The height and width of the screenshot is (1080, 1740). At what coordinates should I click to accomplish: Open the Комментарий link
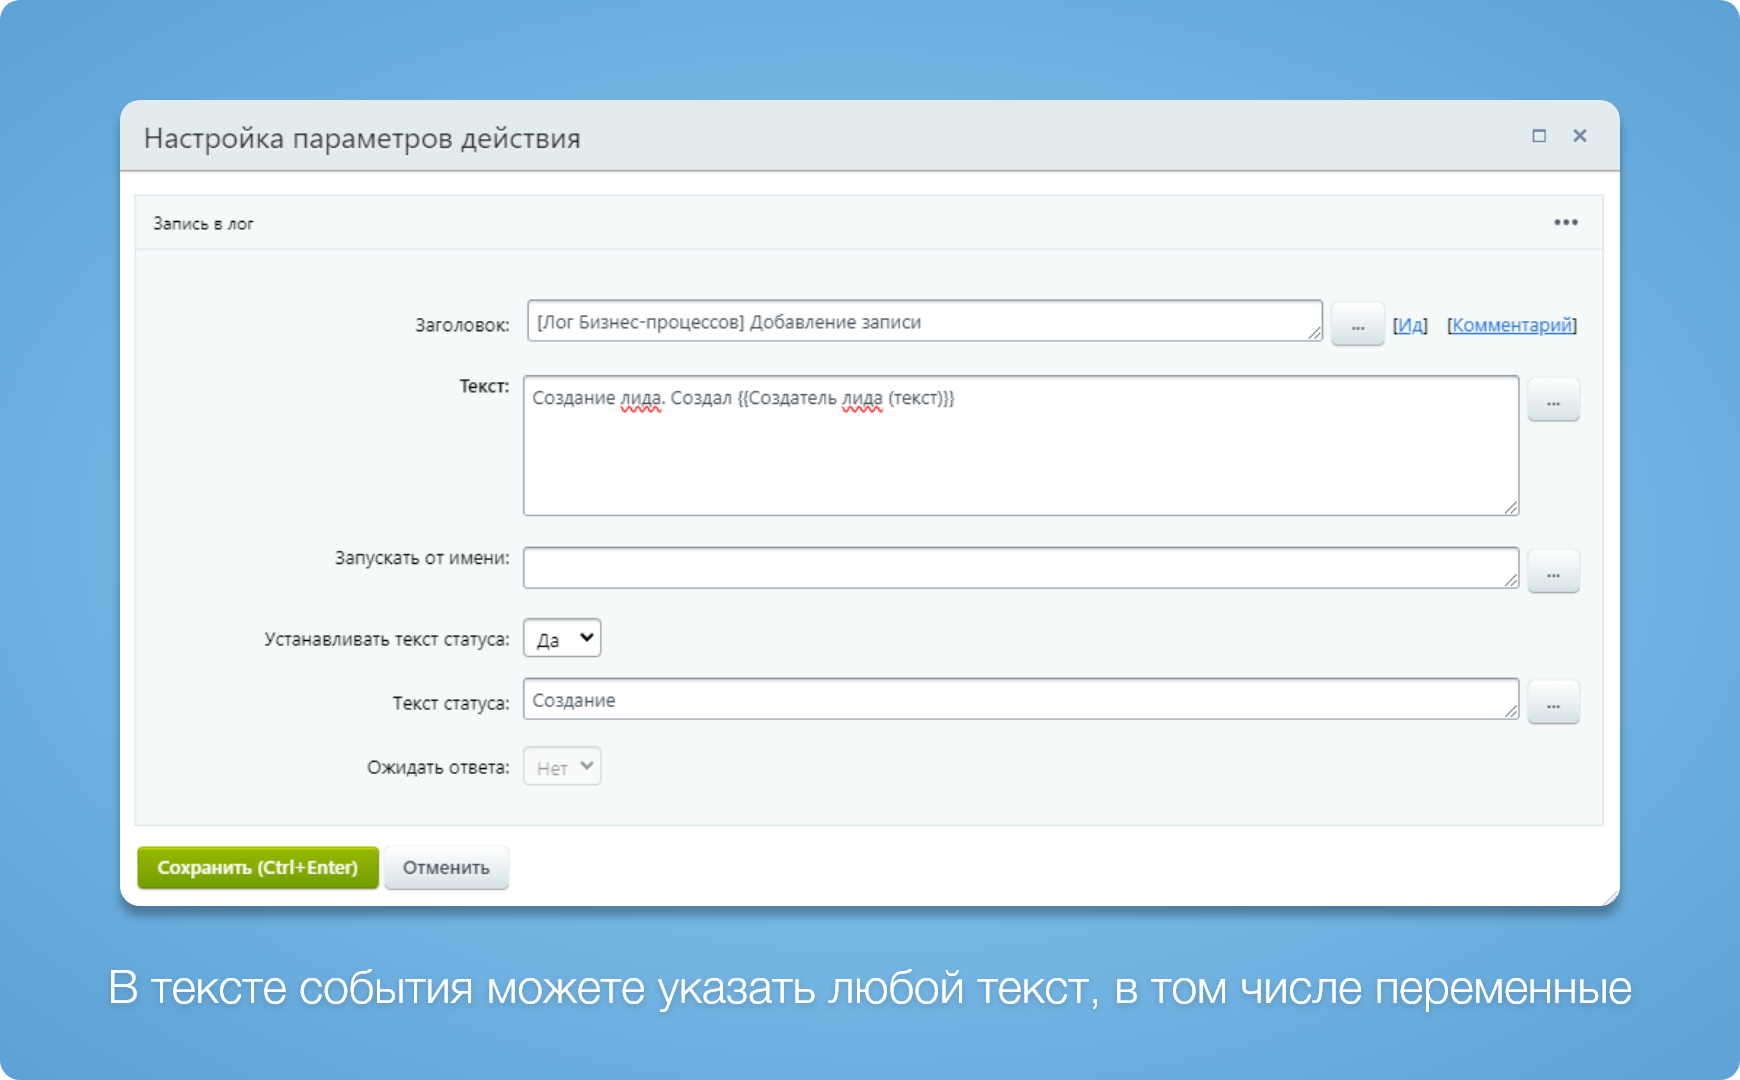click(x=1512, y=325)
